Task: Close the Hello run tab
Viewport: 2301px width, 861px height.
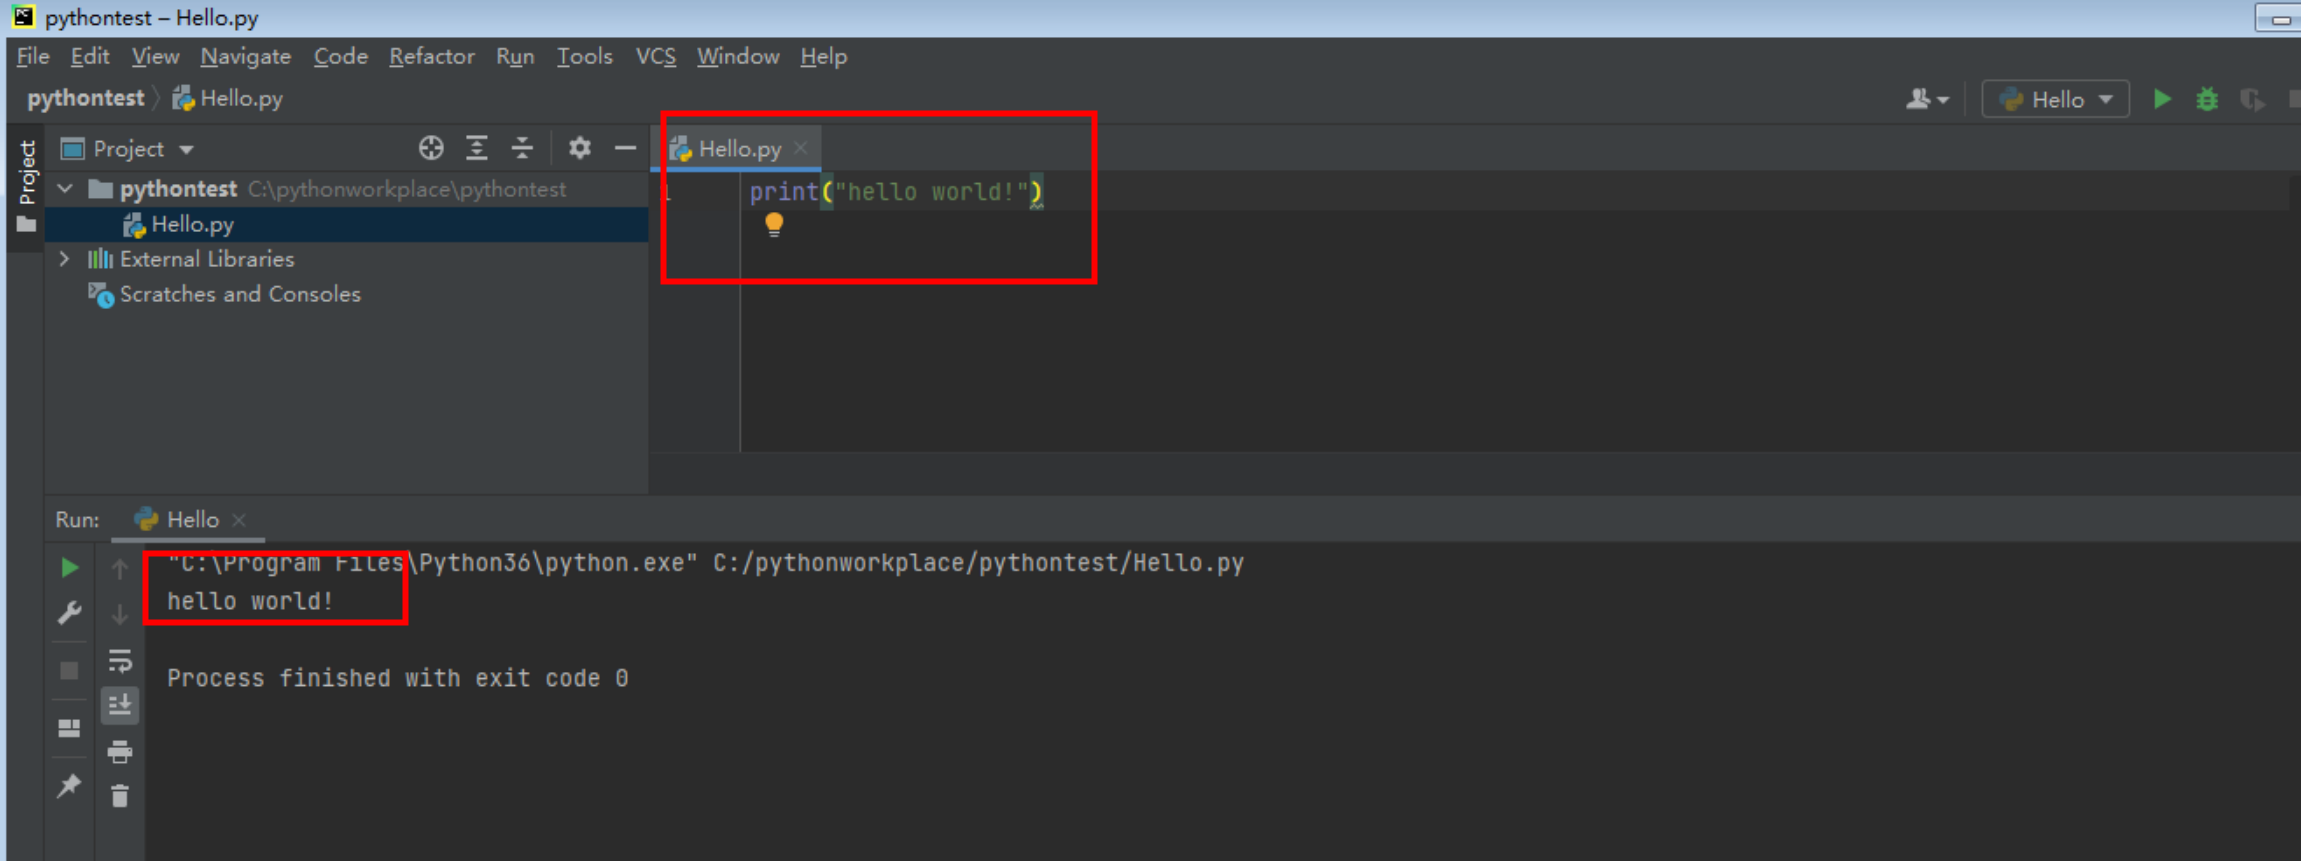Action: click(x=239, y=520)
